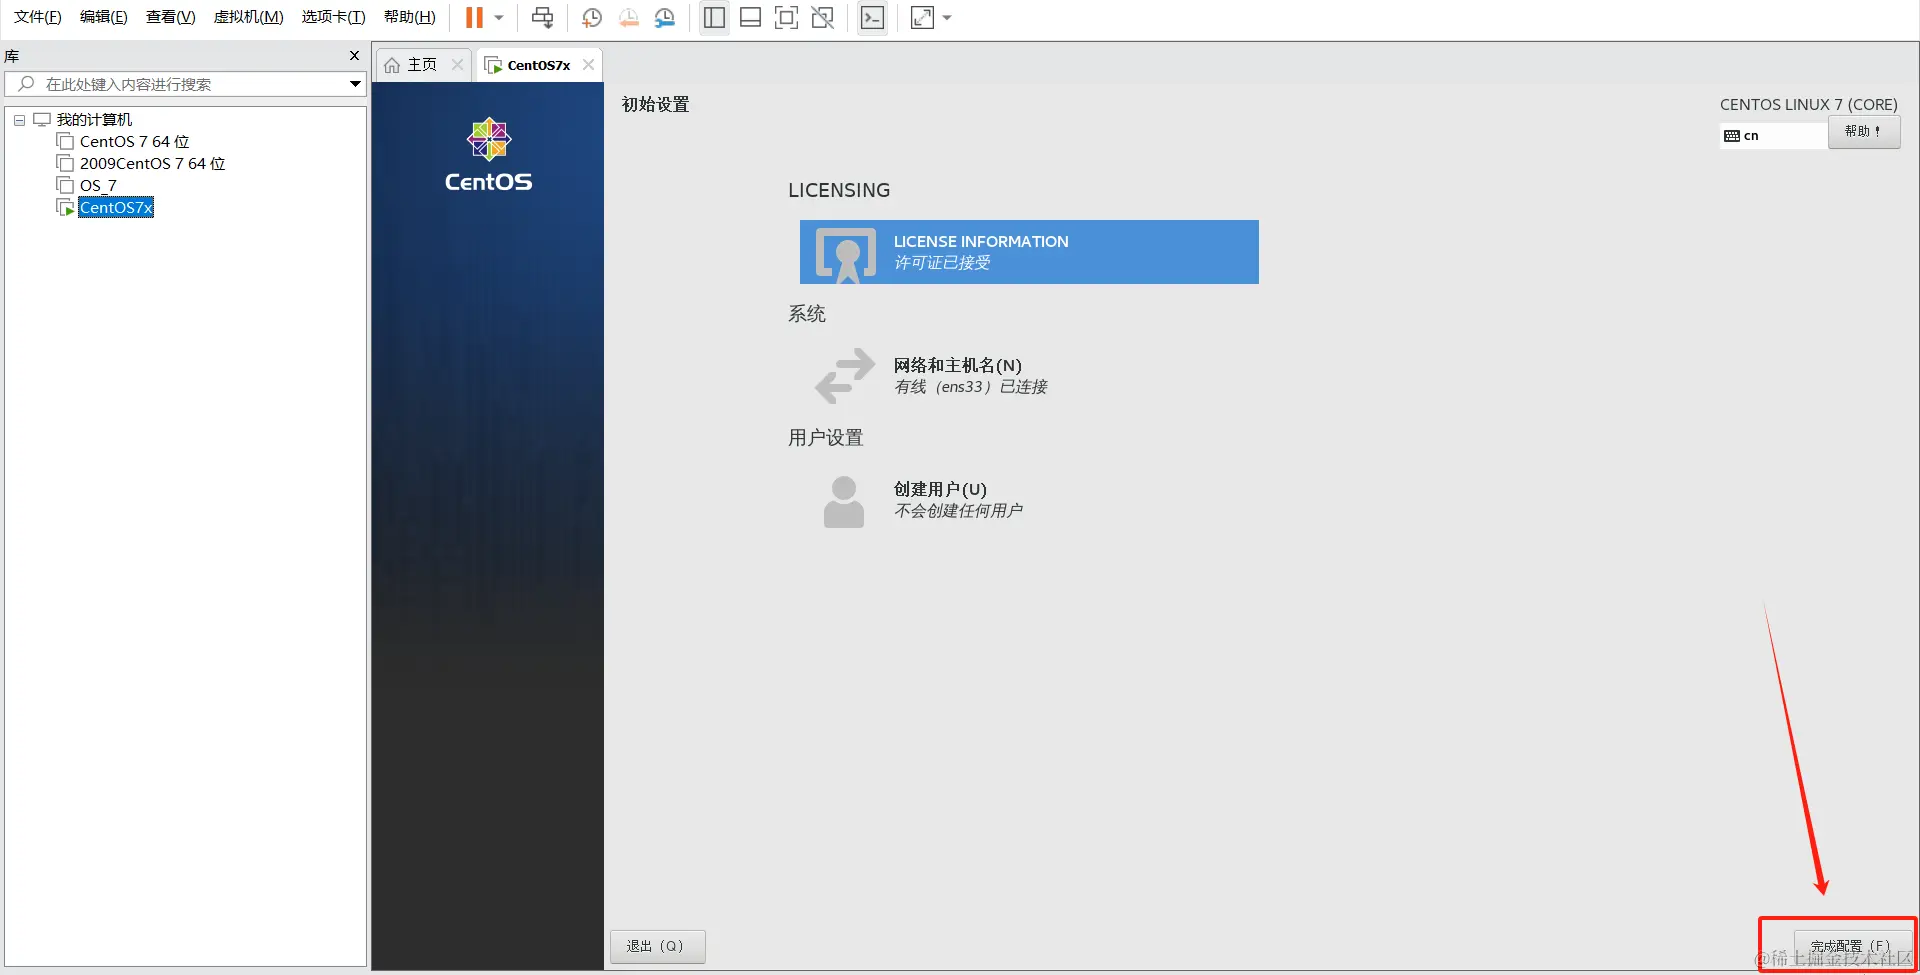Select the OS_7 virtual machine
The image size is (1920, 975).
tap(98, 186)
